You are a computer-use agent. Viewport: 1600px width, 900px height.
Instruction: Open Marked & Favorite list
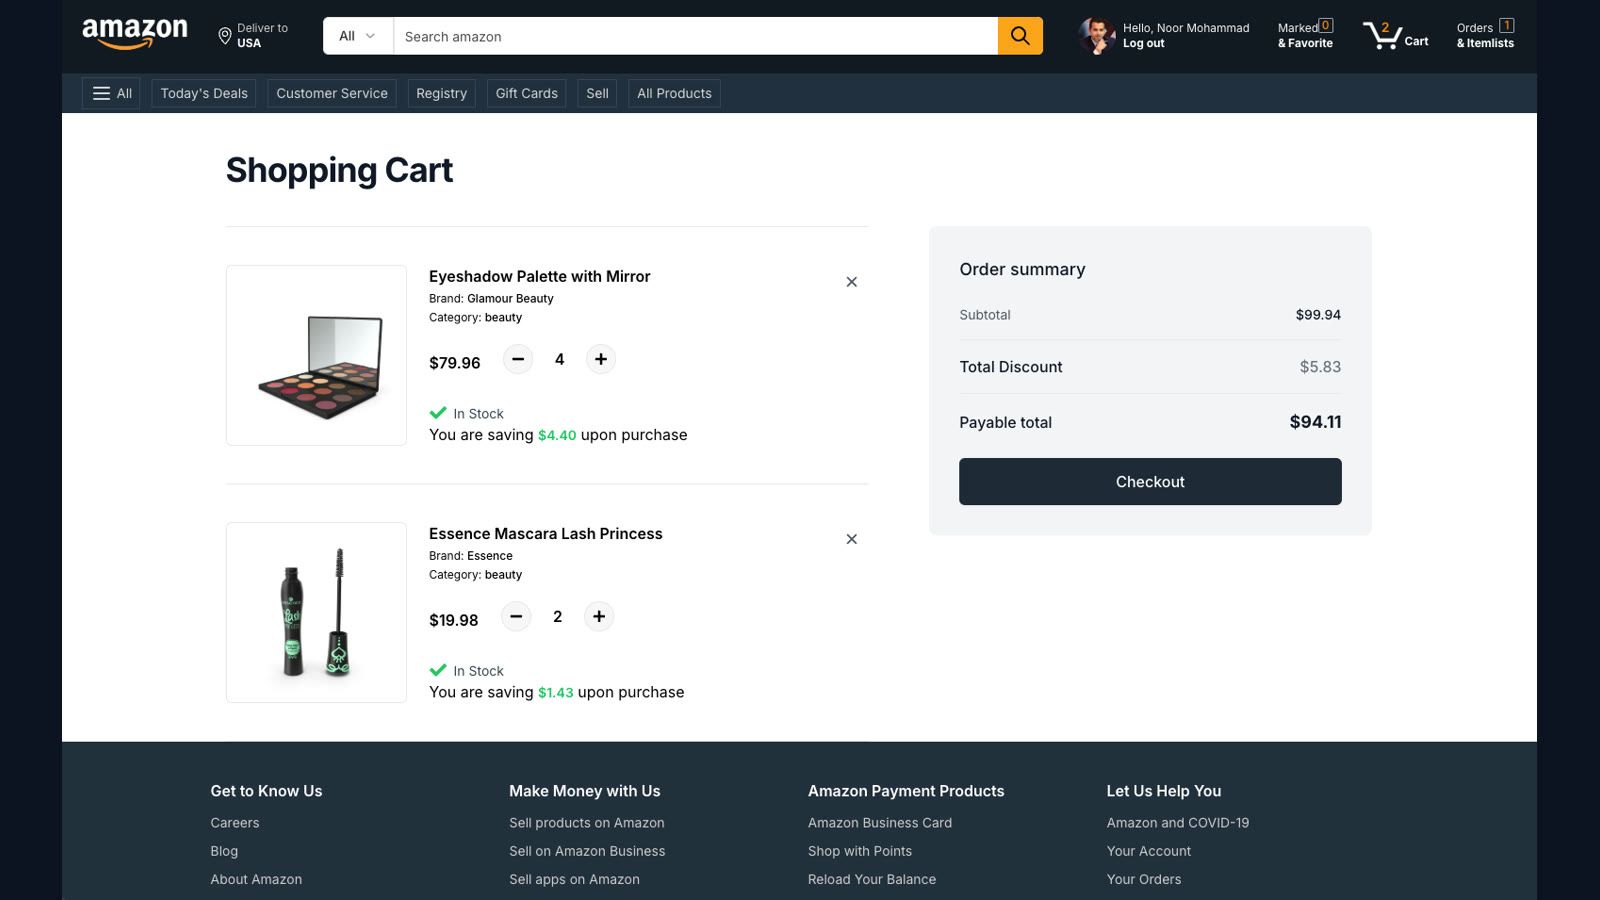[x=1305, y=35]
